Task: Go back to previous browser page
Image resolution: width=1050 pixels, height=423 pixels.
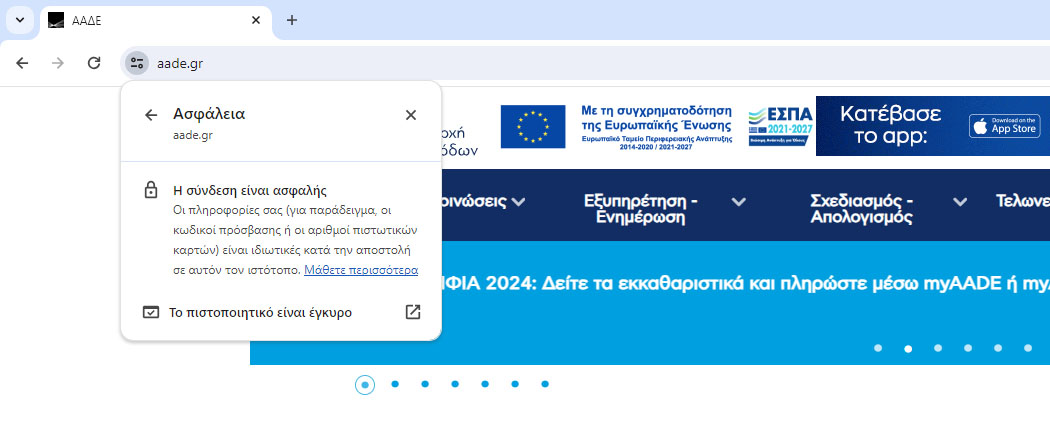Action: (22, 63)
